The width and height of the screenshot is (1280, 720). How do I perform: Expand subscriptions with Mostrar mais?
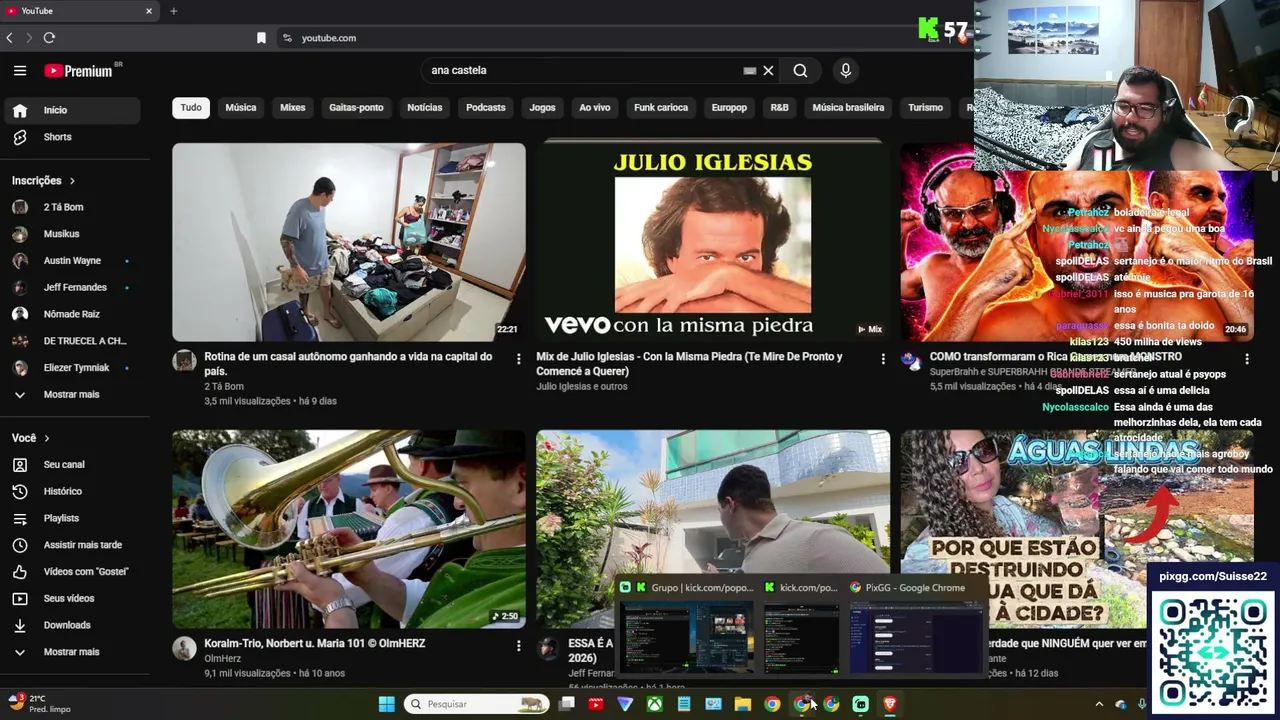(72, 395)
